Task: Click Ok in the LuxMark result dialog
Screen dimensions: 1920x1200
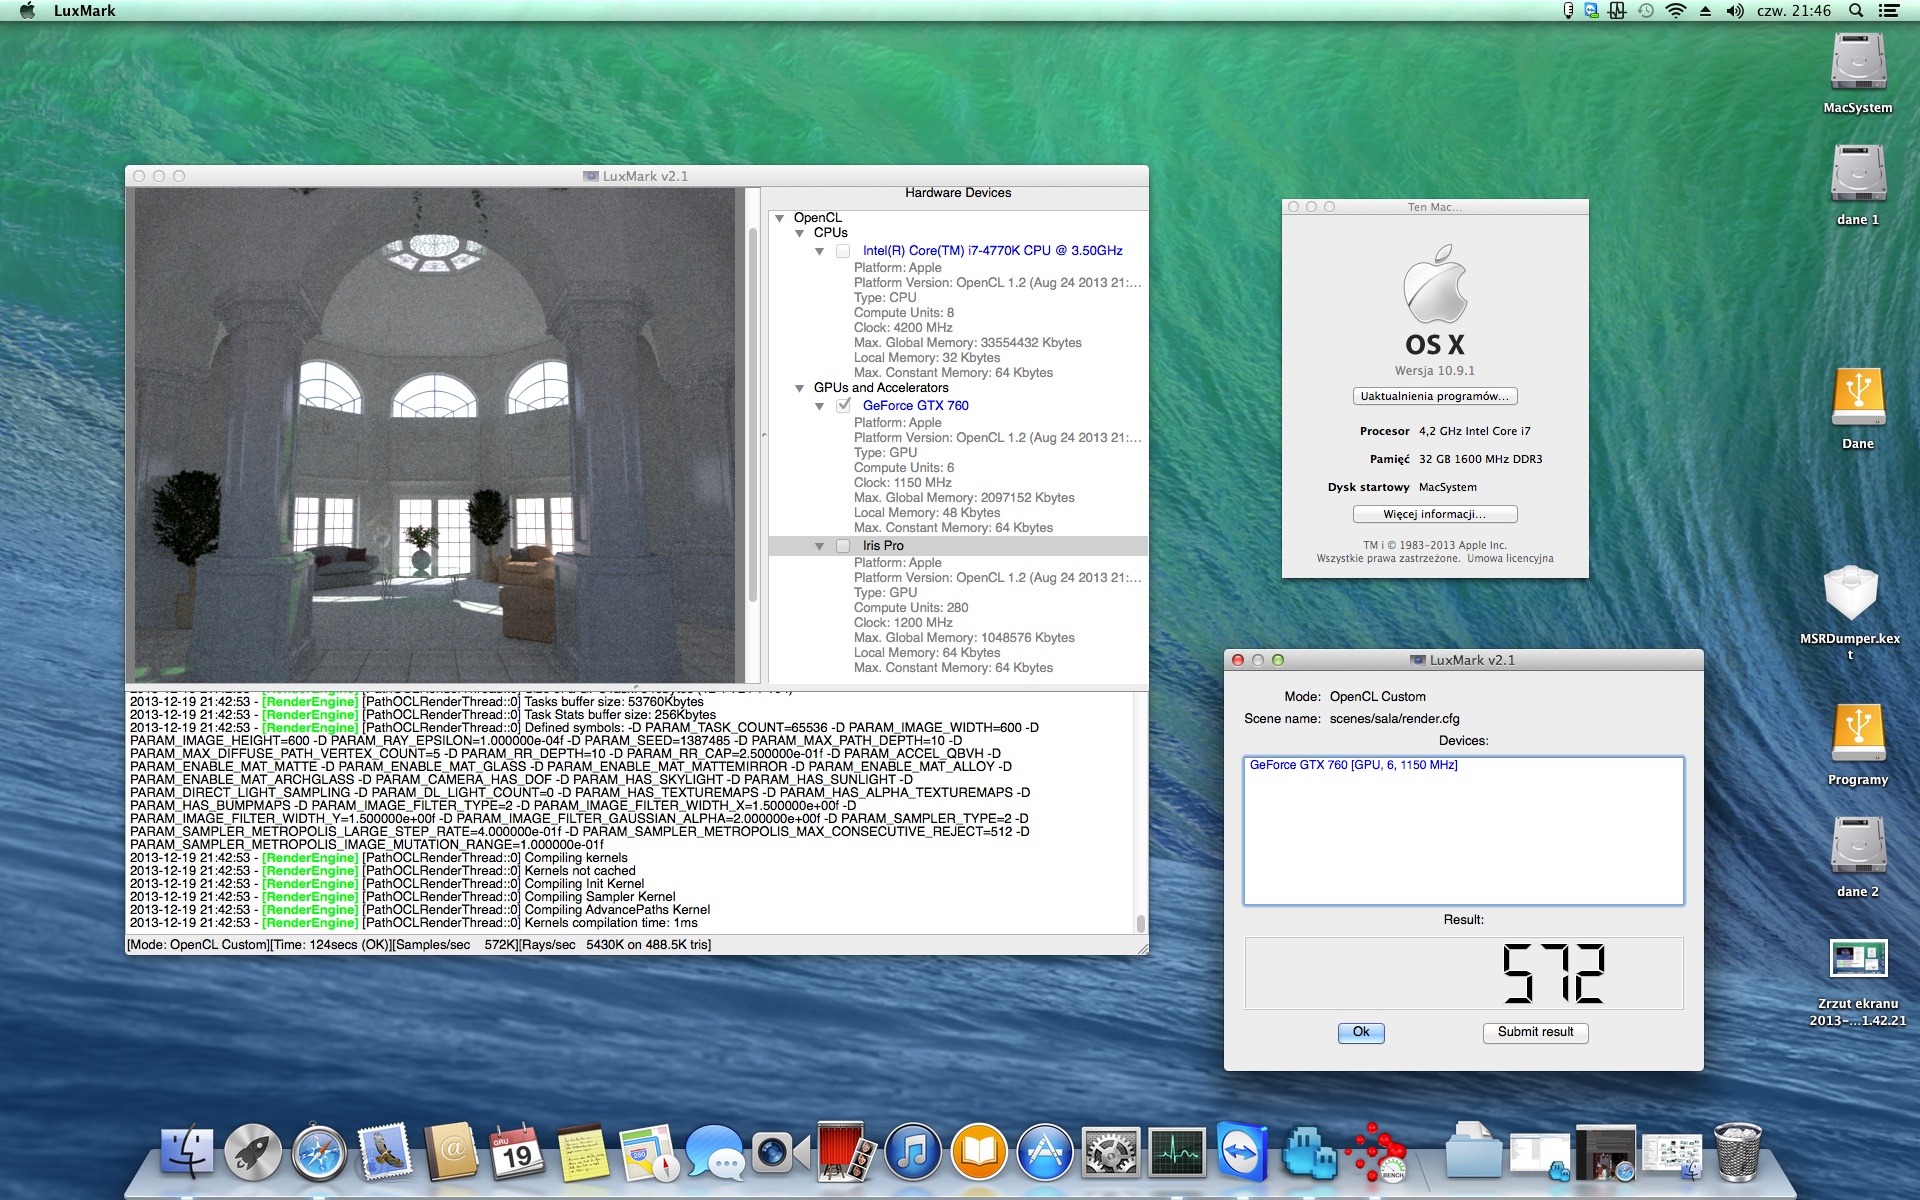Action: pyautogui.click(x=1361, y=1032)
